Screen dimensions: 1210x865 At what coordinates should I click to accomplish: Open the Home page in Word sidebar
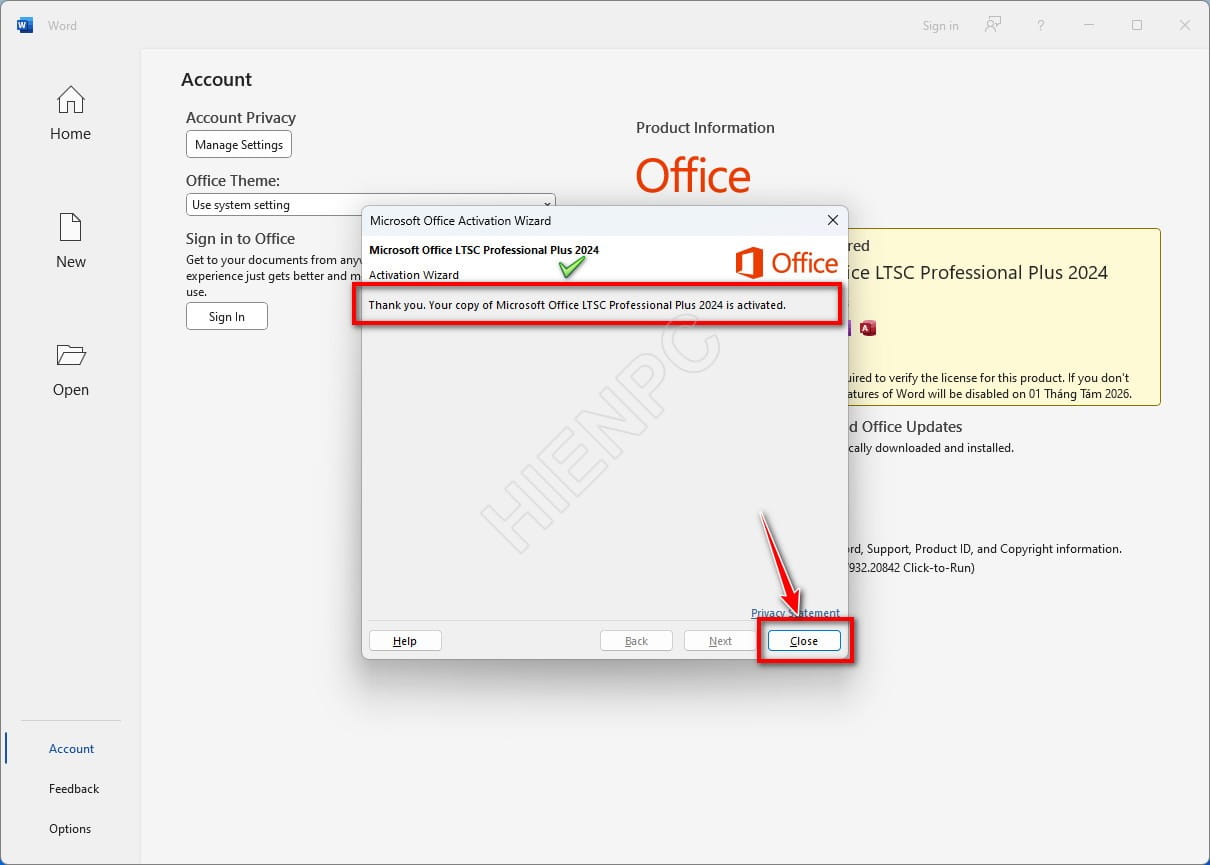coord(70,113)
